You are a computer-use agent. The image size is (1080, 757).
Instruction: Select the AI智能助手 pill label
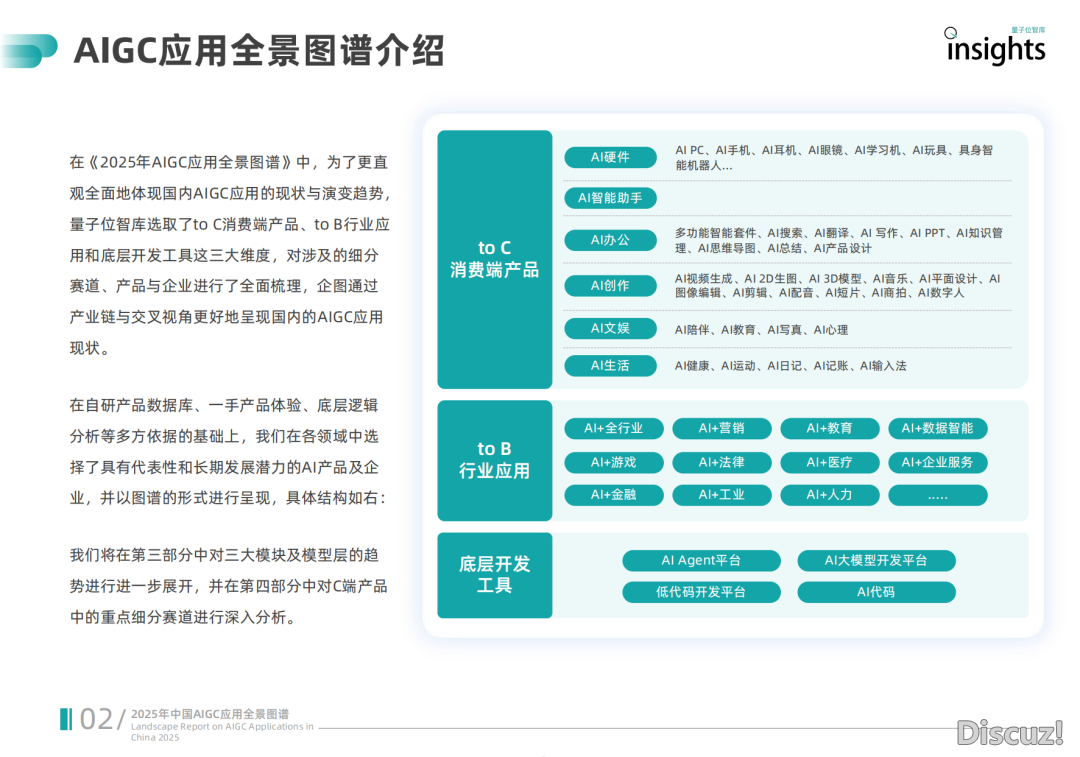[610, 198]
